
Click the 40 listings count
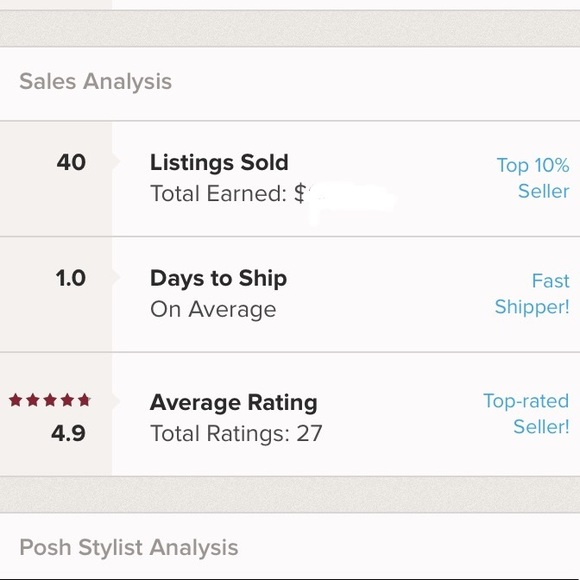tap(71, 162)
